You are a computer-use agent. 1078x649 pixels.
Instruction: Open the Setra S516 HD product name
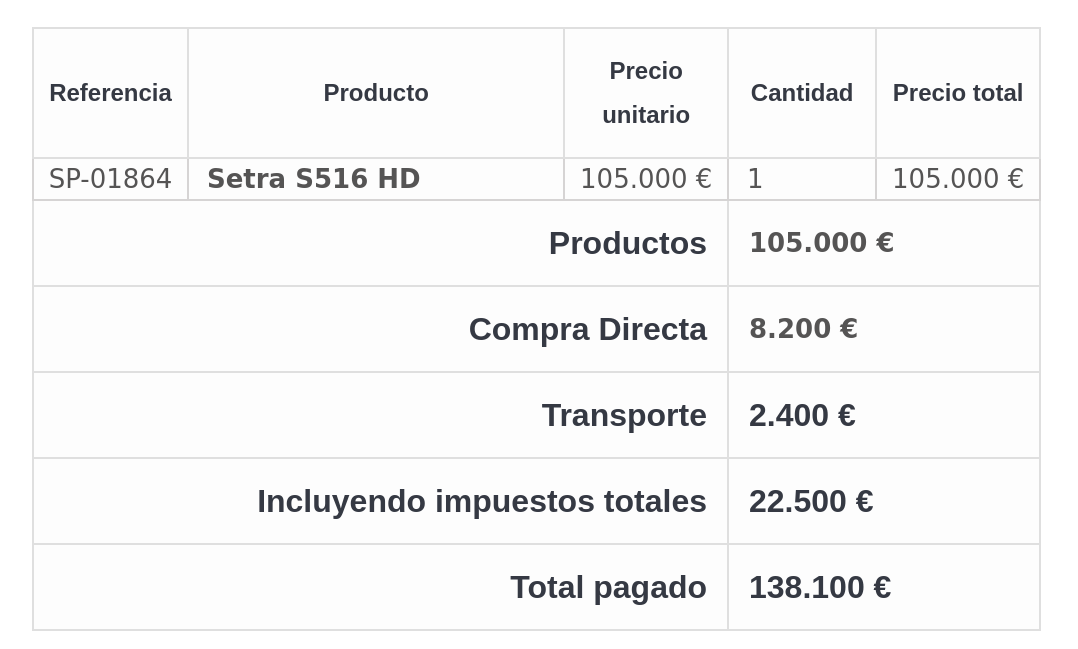point(313,179)
